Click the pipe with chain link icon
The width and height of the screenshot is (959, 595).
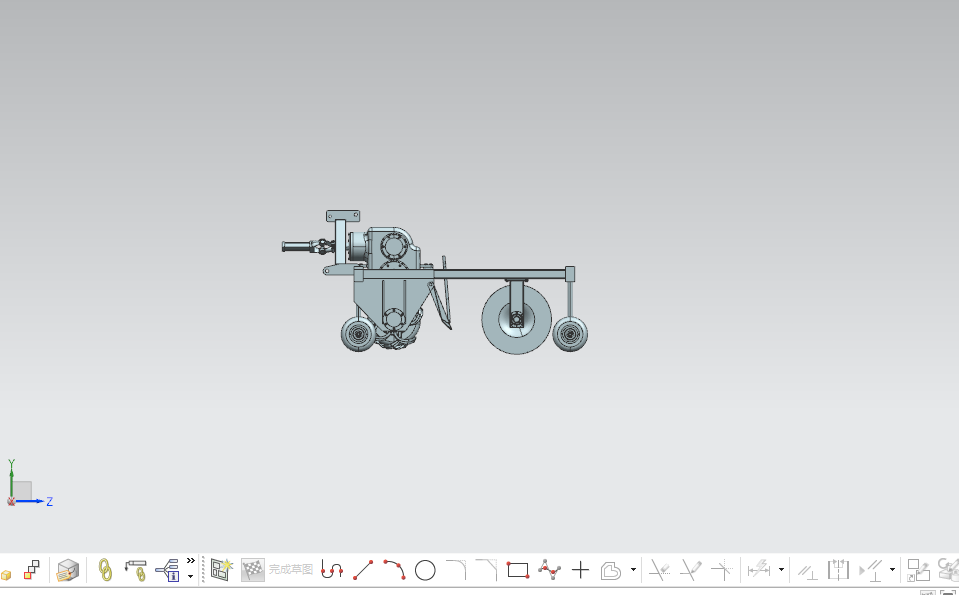click(x=136, y=570)
